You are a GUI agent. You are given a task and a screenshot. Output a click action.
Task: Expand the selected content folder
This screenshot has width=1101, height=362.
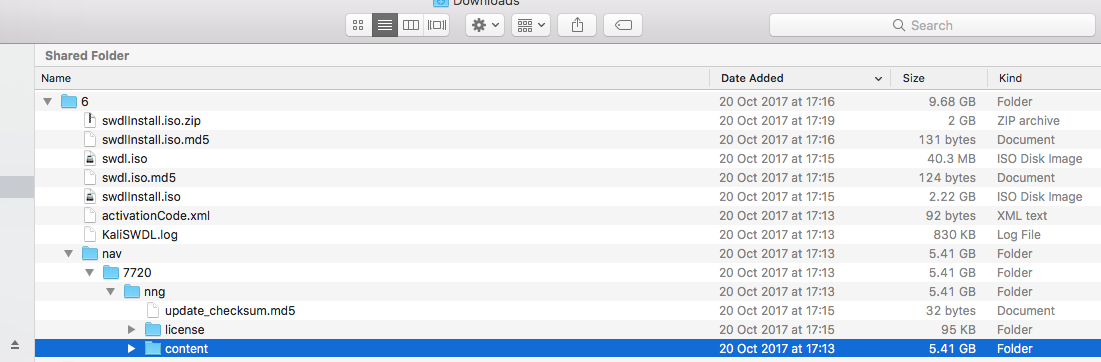coord(131,348)
